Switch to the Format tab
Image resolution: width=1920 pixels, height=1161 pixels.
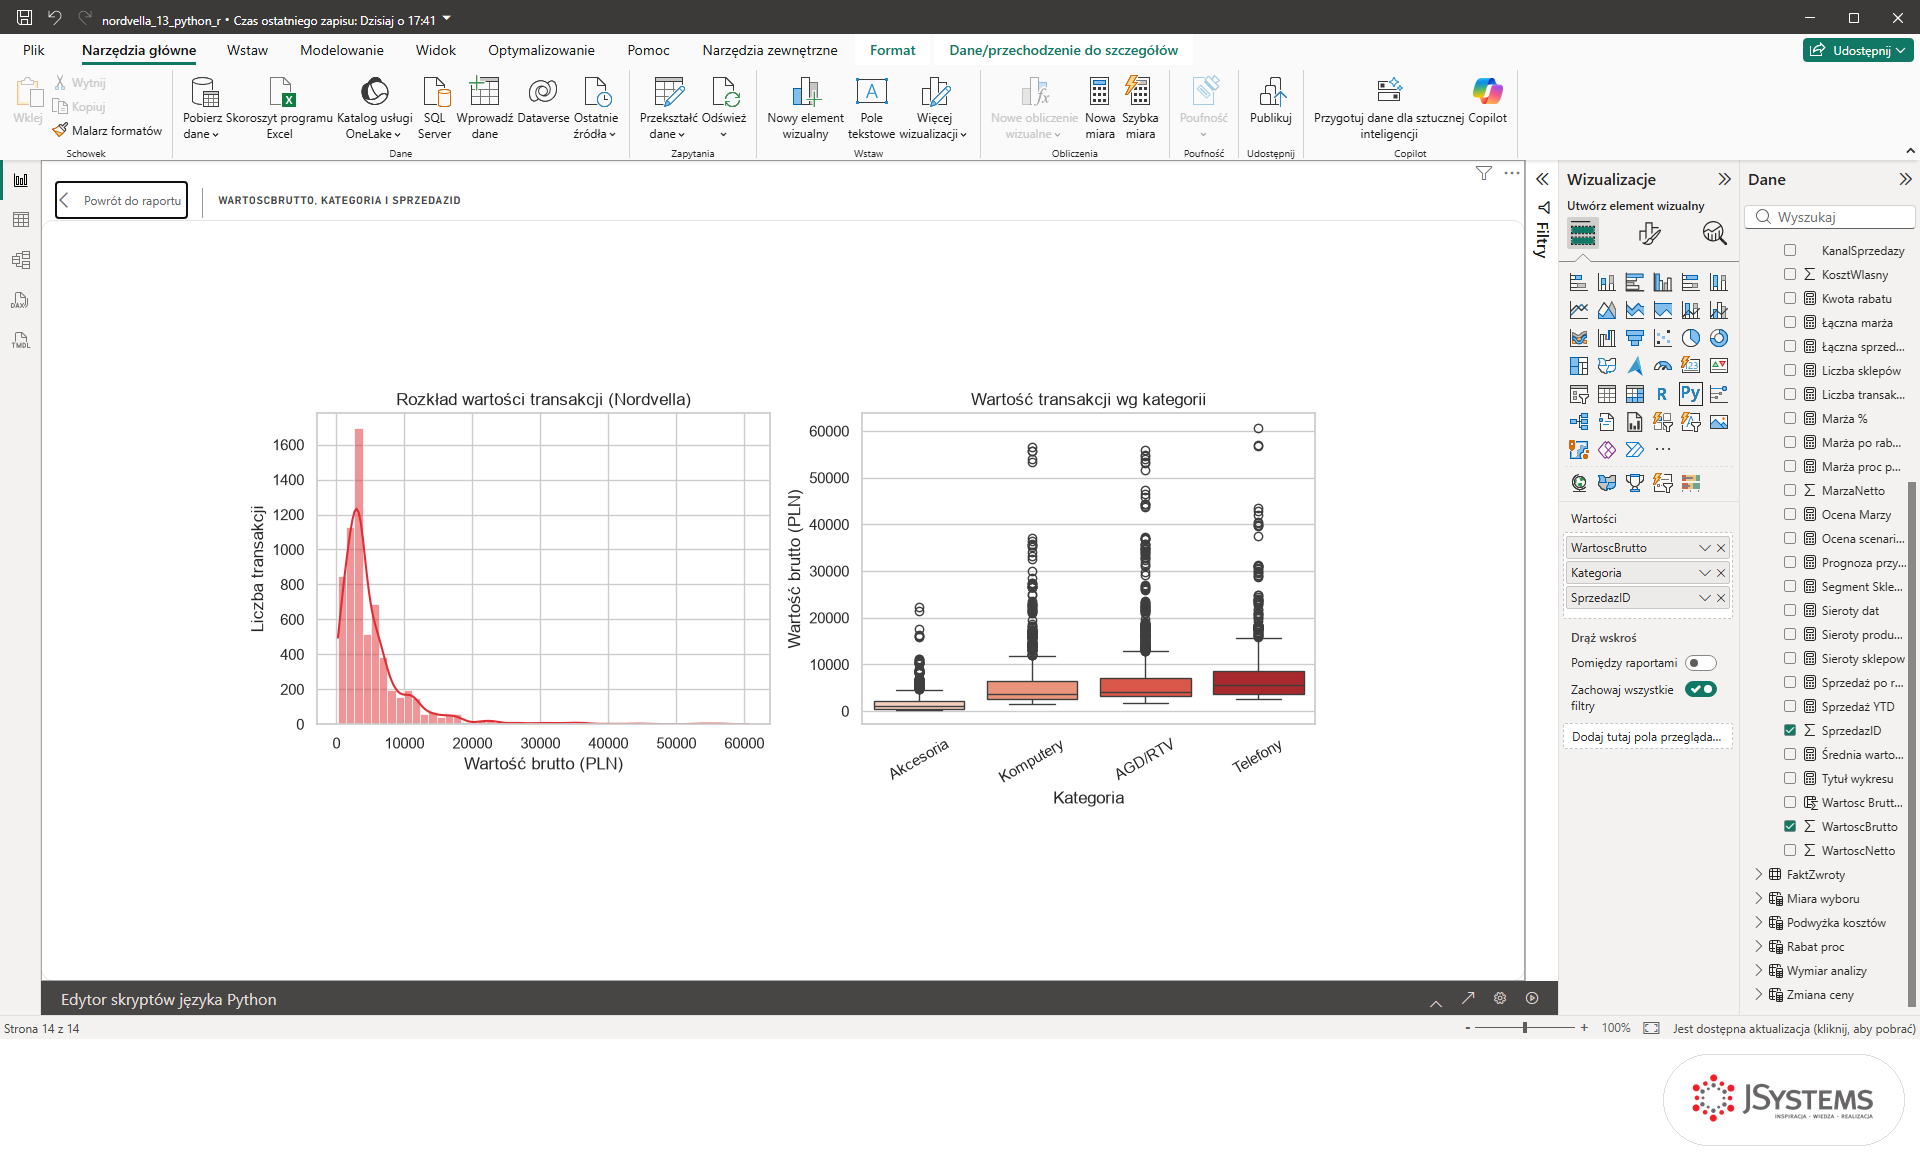[x=892, y=50]
